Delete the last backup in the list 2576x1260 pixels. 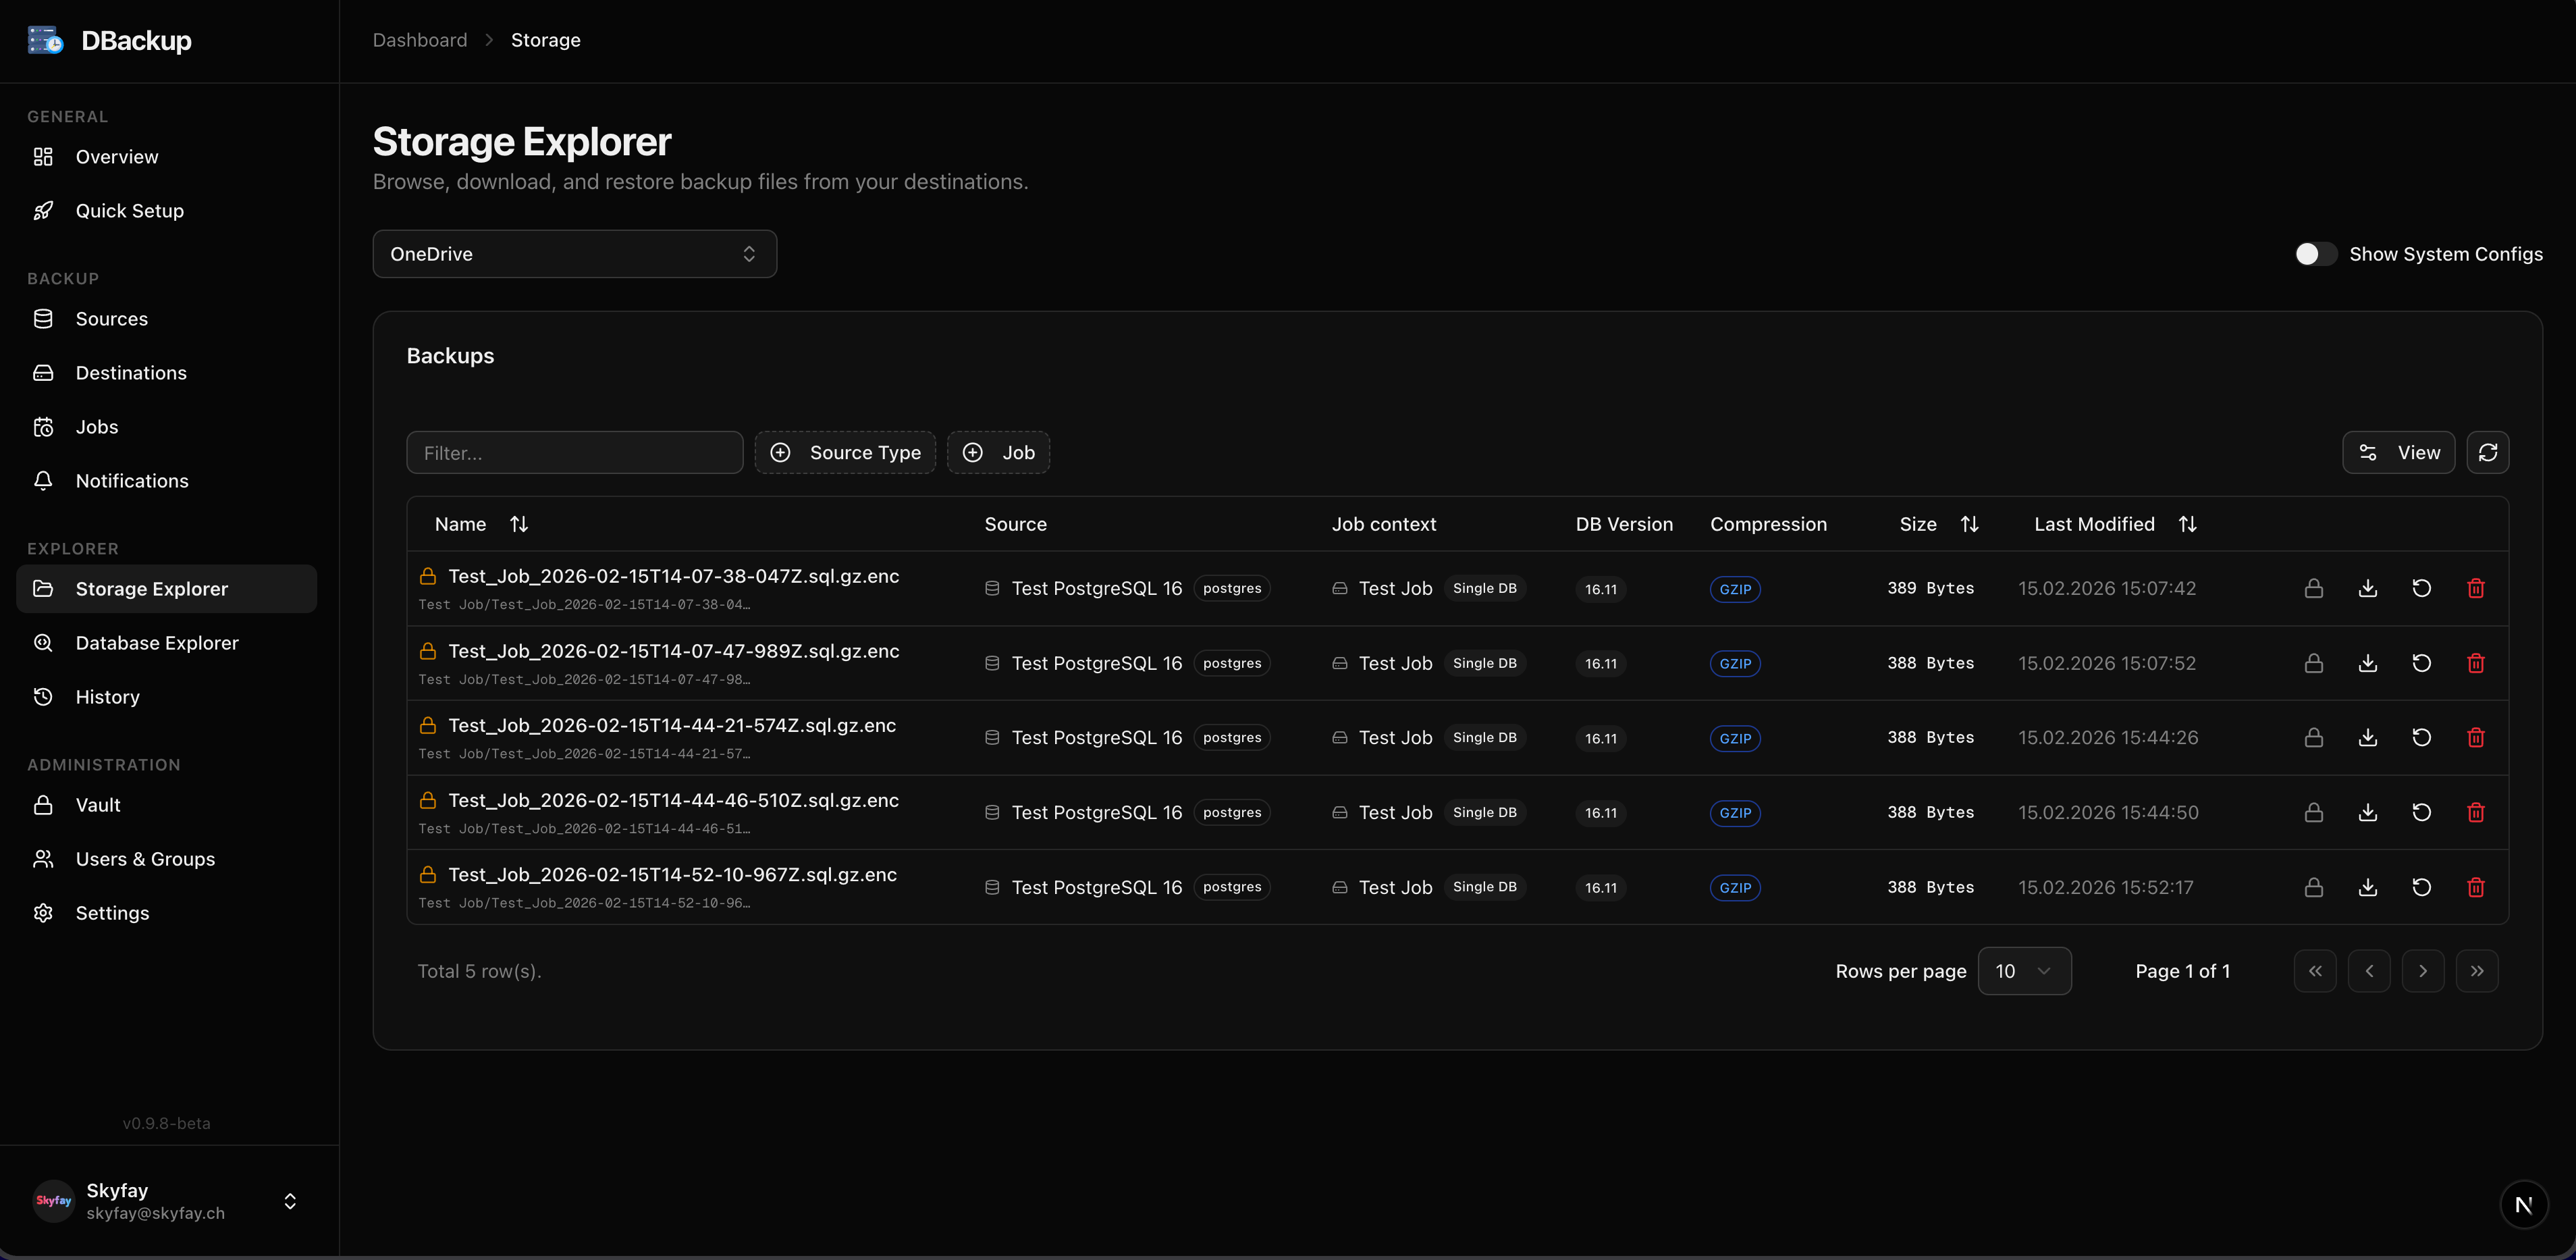[2476, 887]
